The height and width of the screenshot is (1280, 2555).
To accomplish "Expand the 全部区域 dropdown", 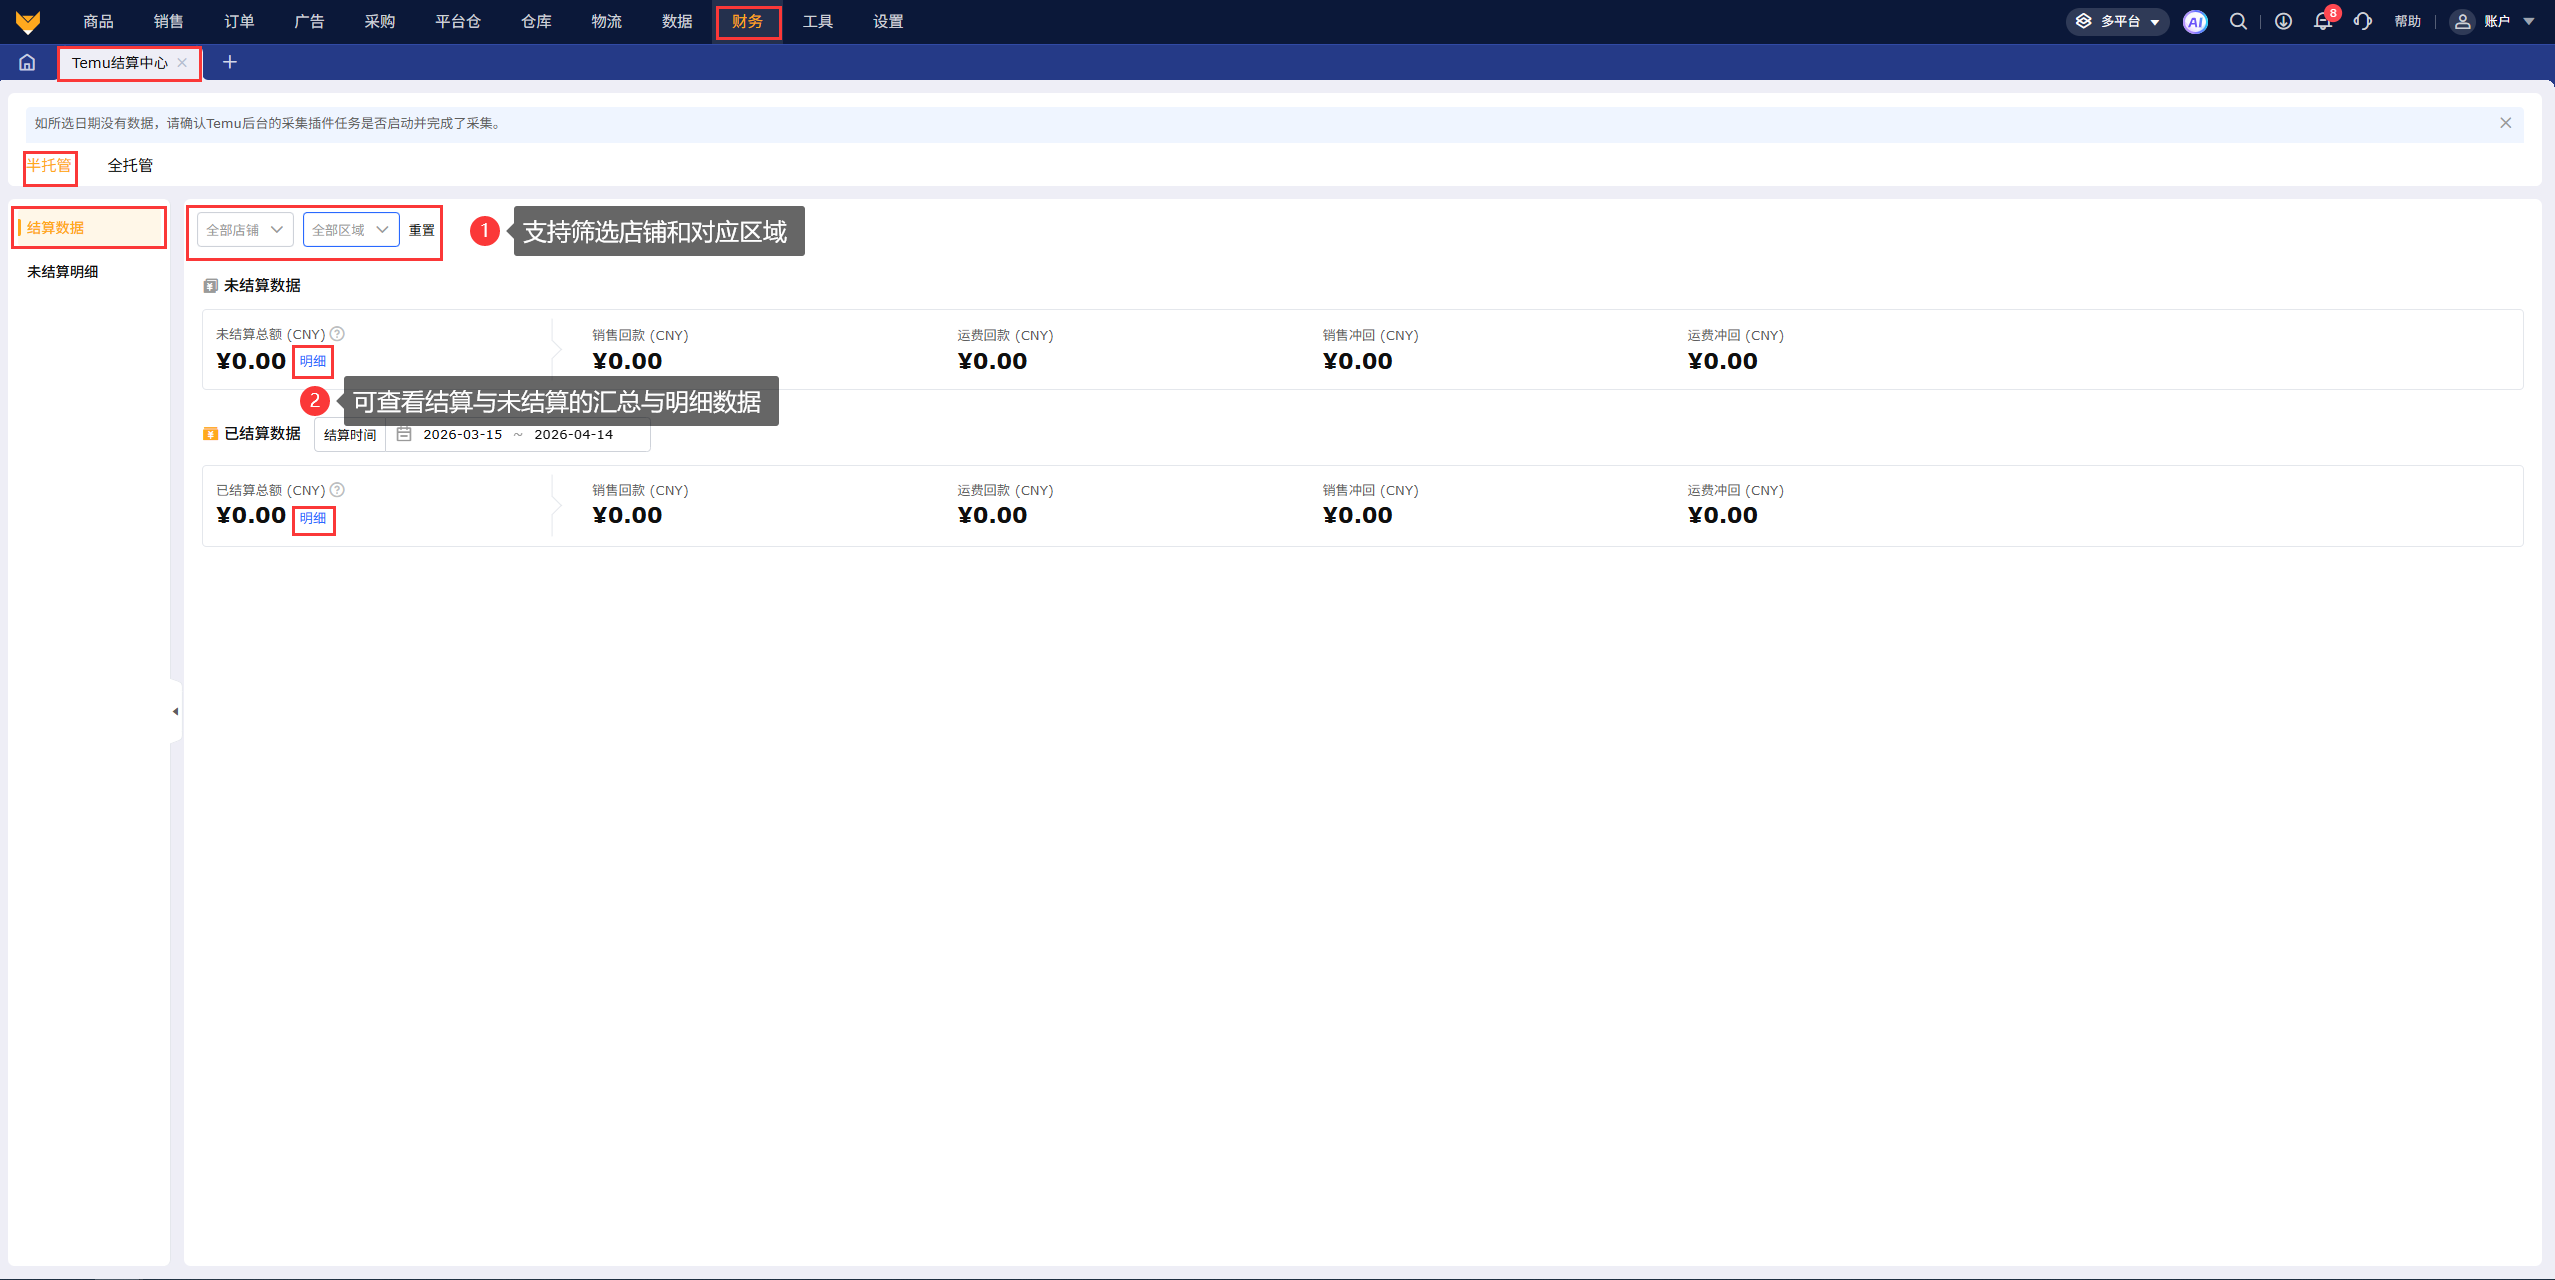I will click(350, 230).
